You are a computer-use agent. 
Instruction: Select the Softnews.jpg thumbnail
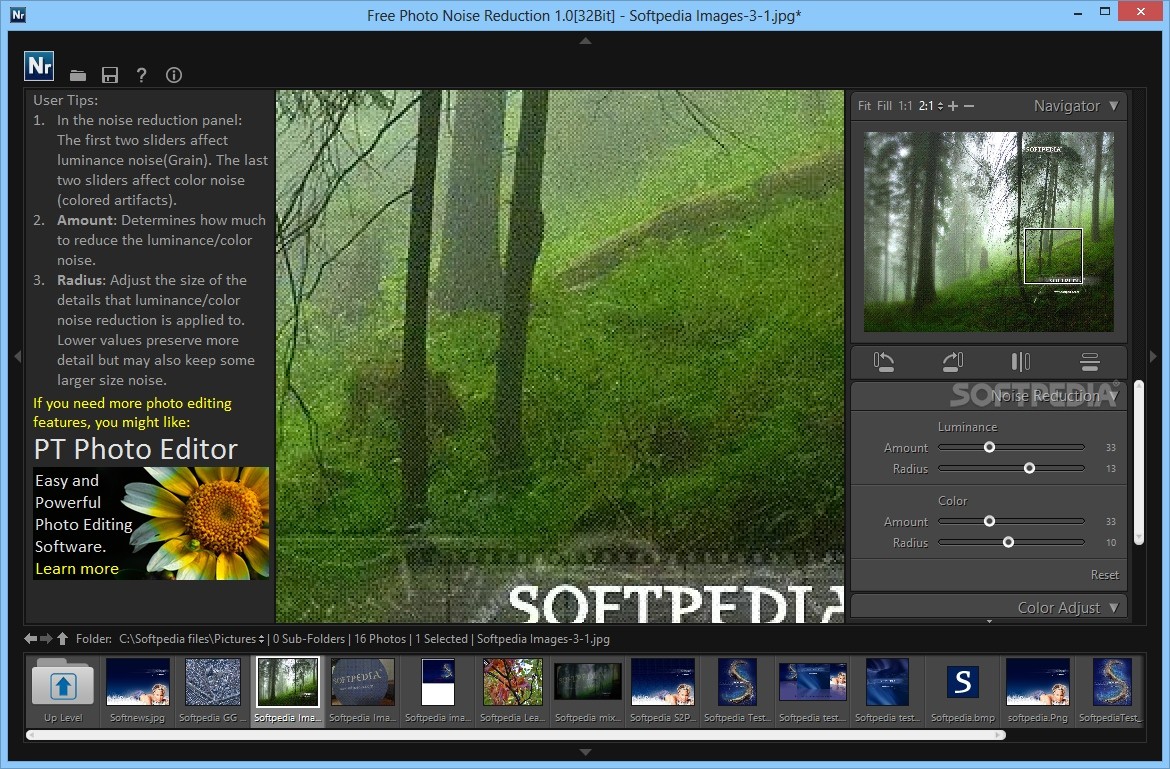point(137,689)
